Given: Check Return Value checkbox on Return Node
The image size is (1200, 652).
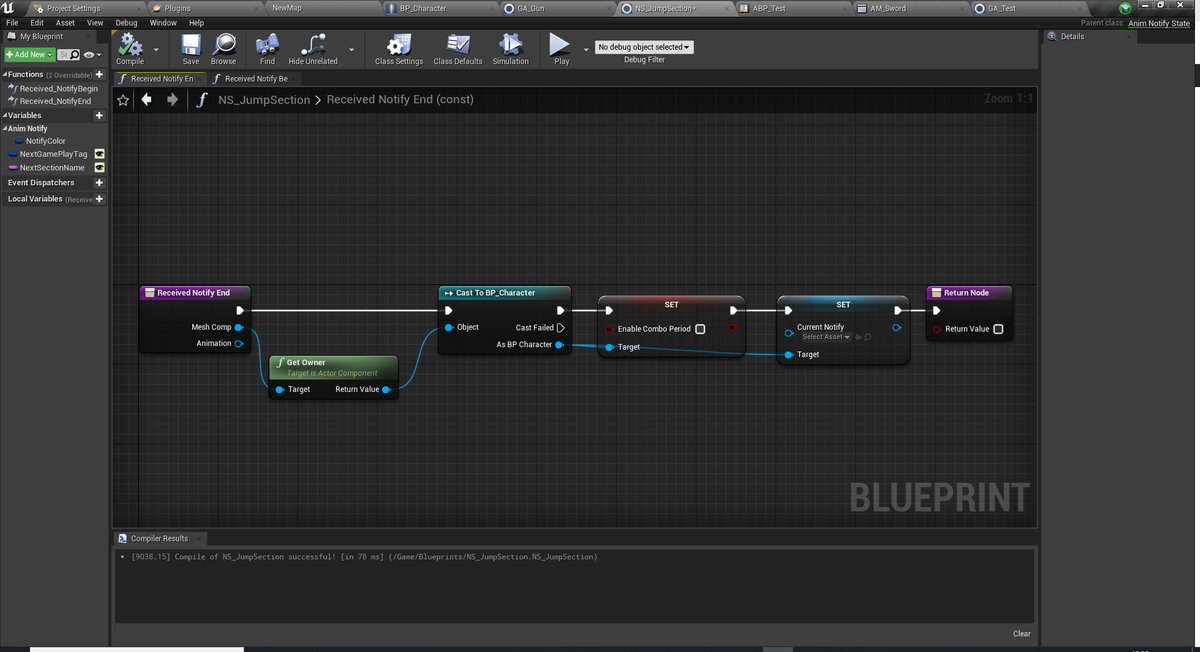Looking at the screenshot, I should [x=998, y=329].
